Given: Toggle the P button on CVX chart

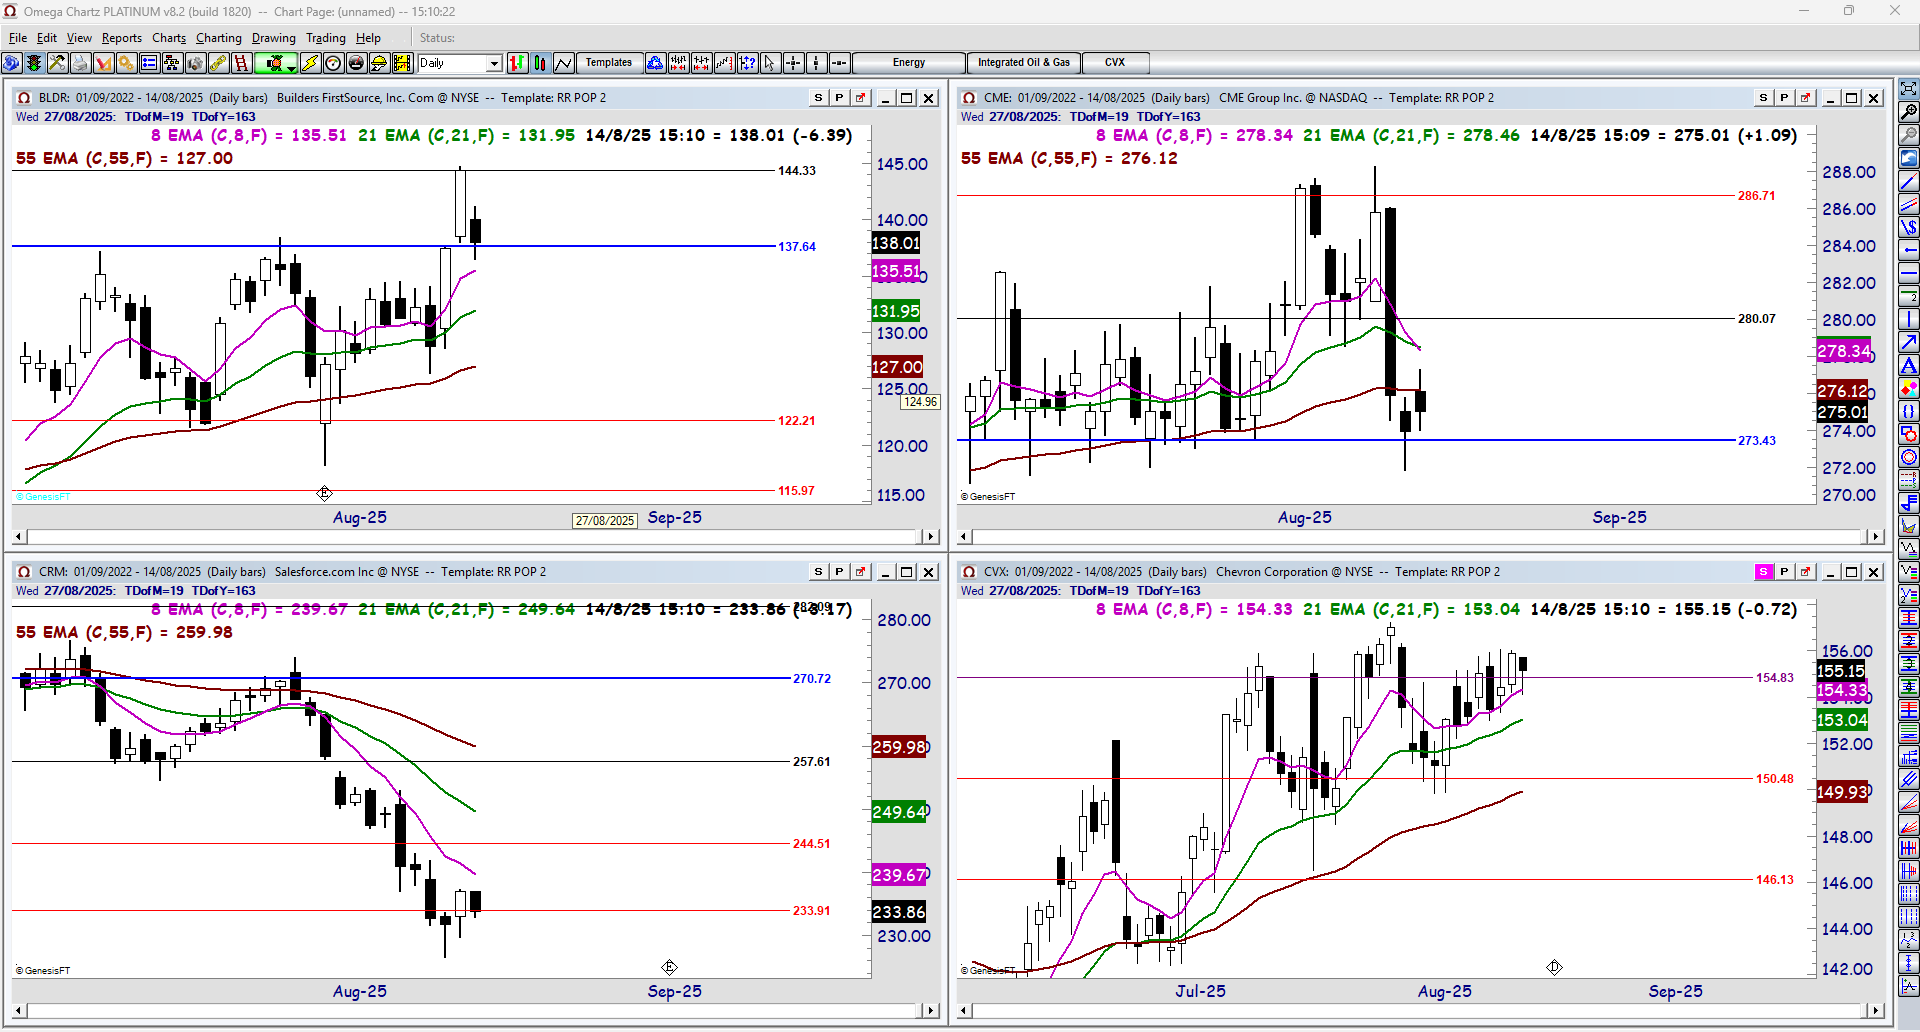Looking at the screenshot, I should (x=1784, y=572).
